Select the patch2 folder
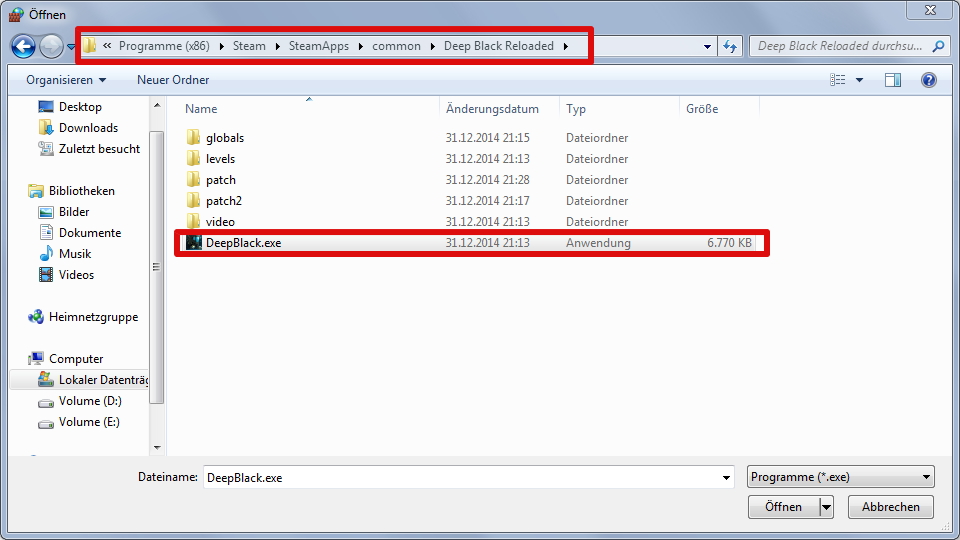 [x=224, y=201]
